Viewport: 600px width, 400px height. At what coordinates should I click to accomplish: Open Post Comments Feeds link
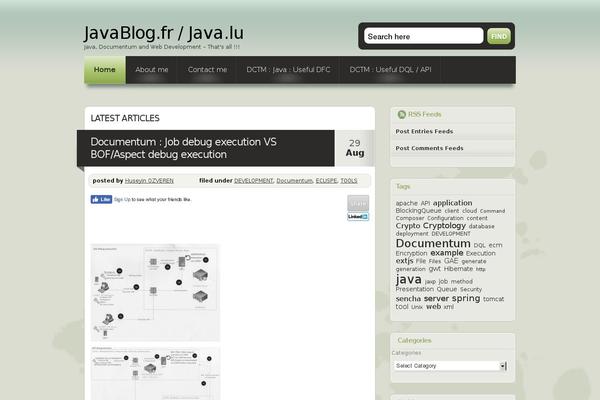click(x=429, y=148)
